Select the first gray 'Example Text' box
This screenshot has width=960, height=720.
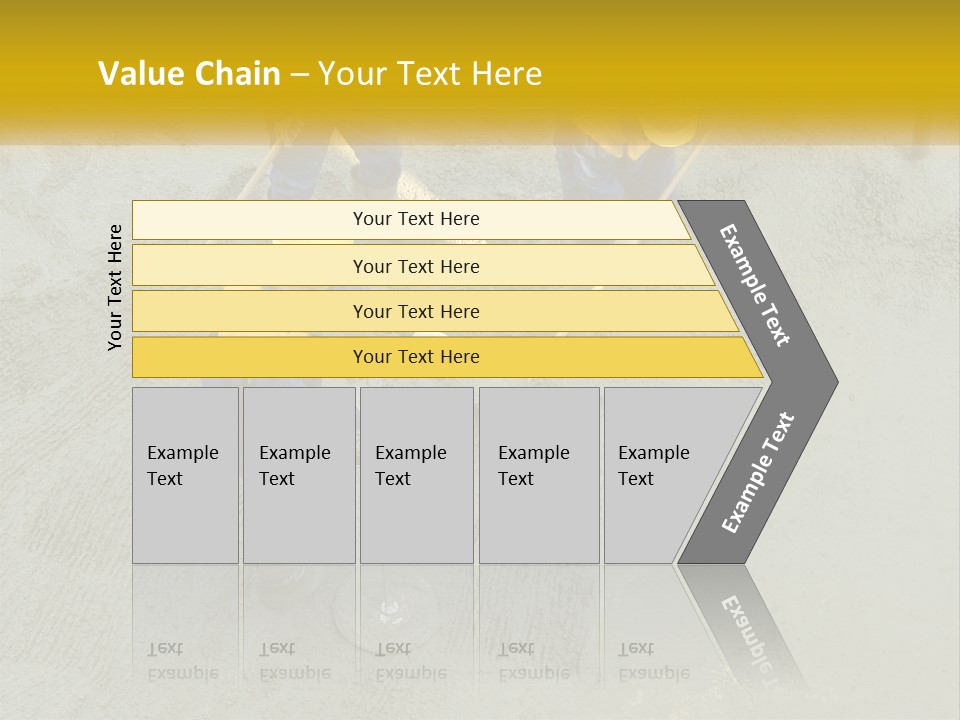pos(185,475)
